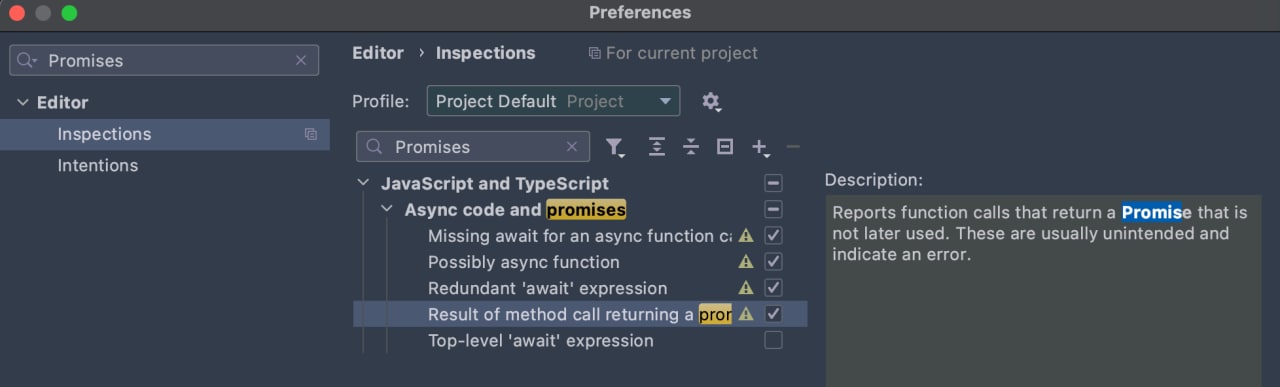Uncheck Possibly async function checkbox
Screen dimensions: 1280x387
[773, 262]
